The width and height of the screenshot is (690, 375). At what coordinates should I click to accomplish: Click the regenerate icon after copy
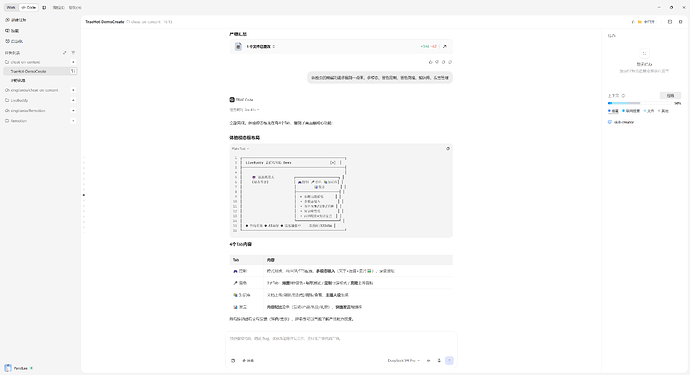(450, 62)
